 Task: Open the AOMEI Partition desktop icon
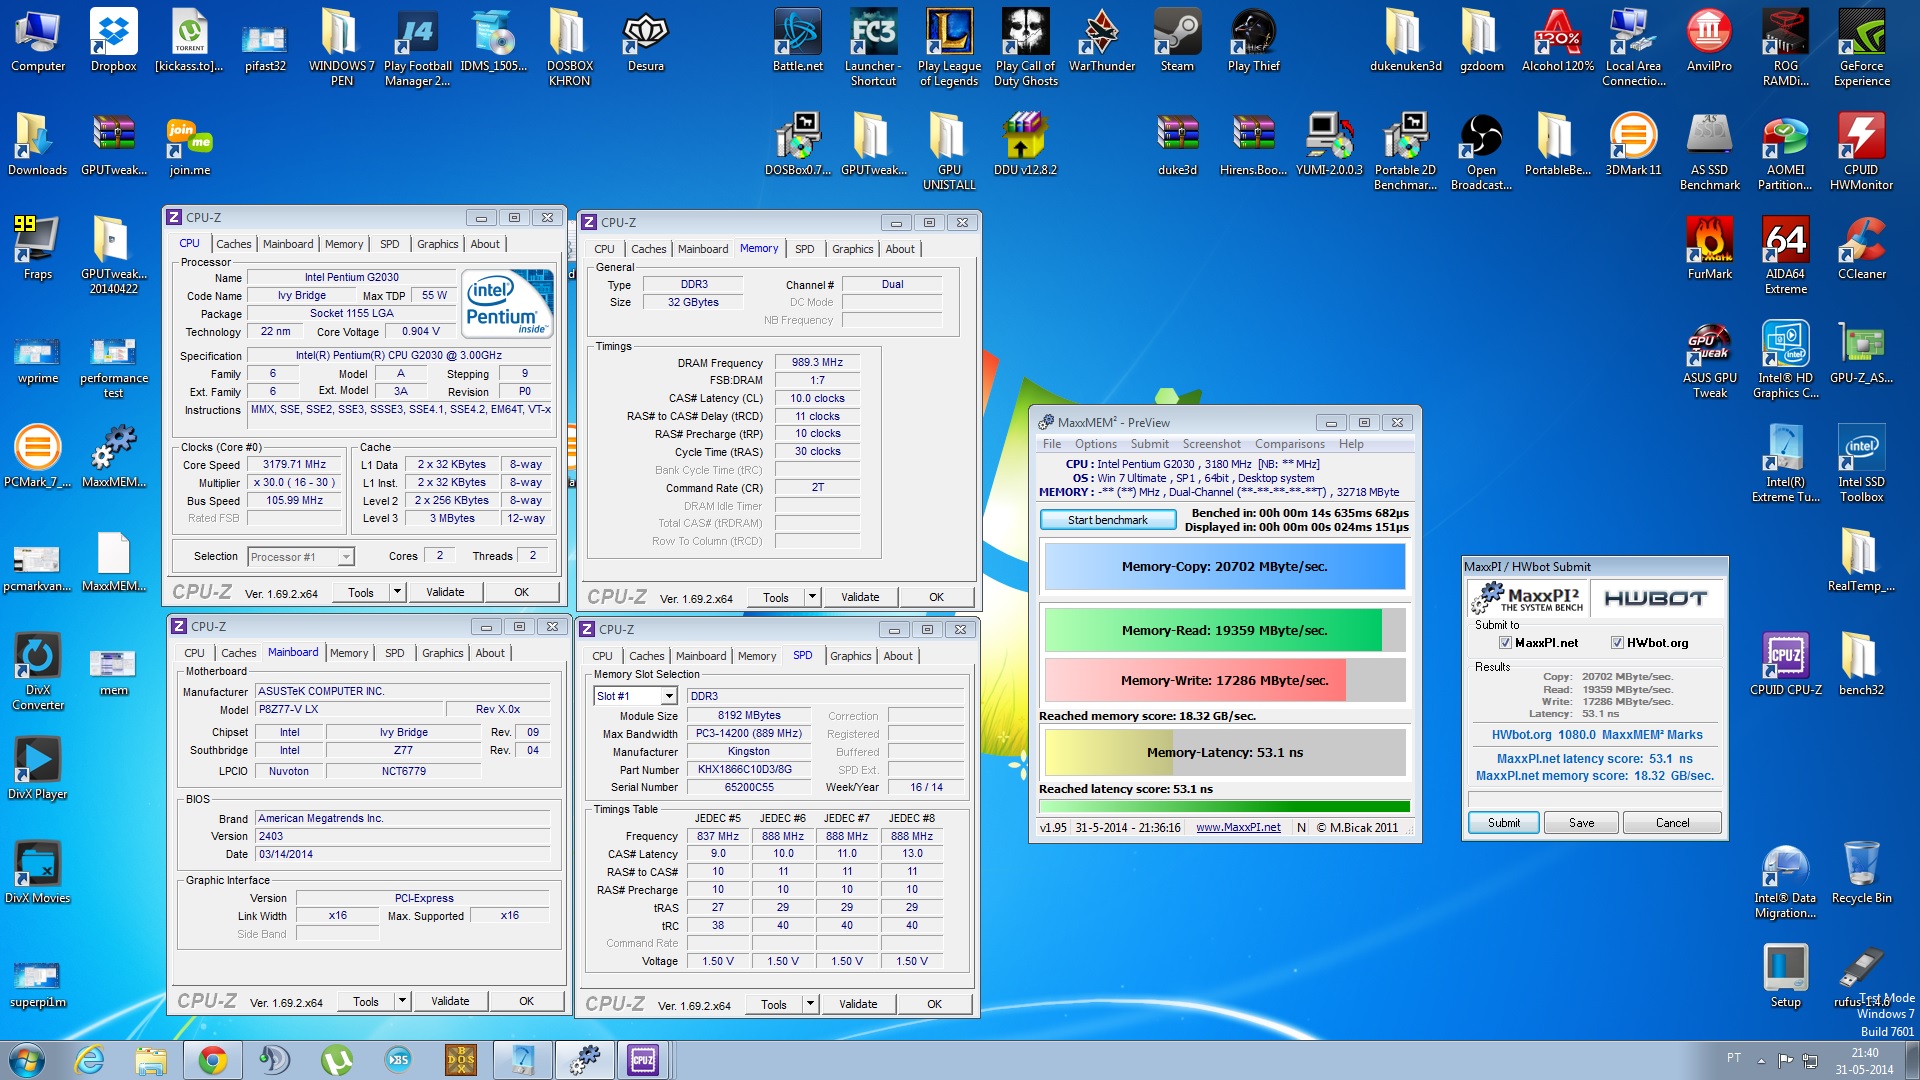coord(1785,151)
